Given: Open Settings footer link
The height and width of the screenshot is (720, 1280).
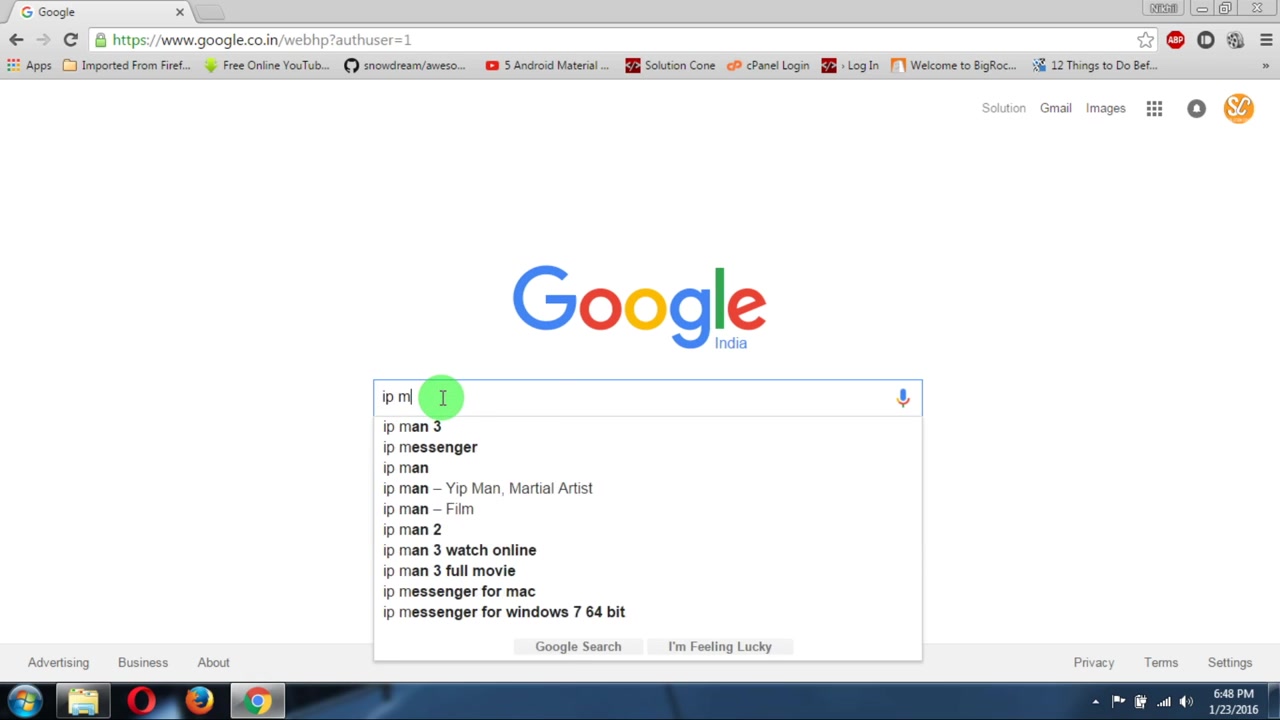Looking at the screenshot, I should 1229,662.
